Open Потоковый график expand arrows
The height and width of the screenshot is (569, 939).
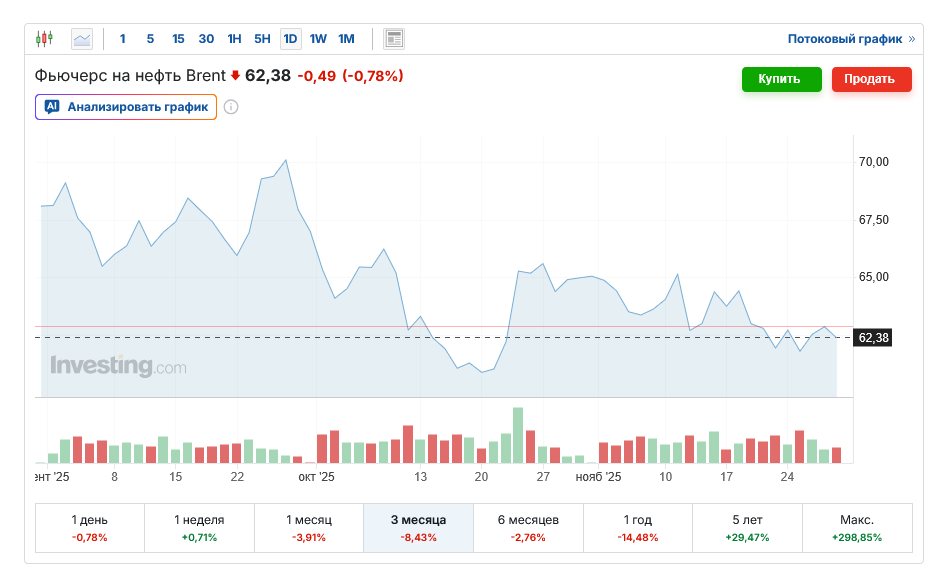click(x=911, y=39)
